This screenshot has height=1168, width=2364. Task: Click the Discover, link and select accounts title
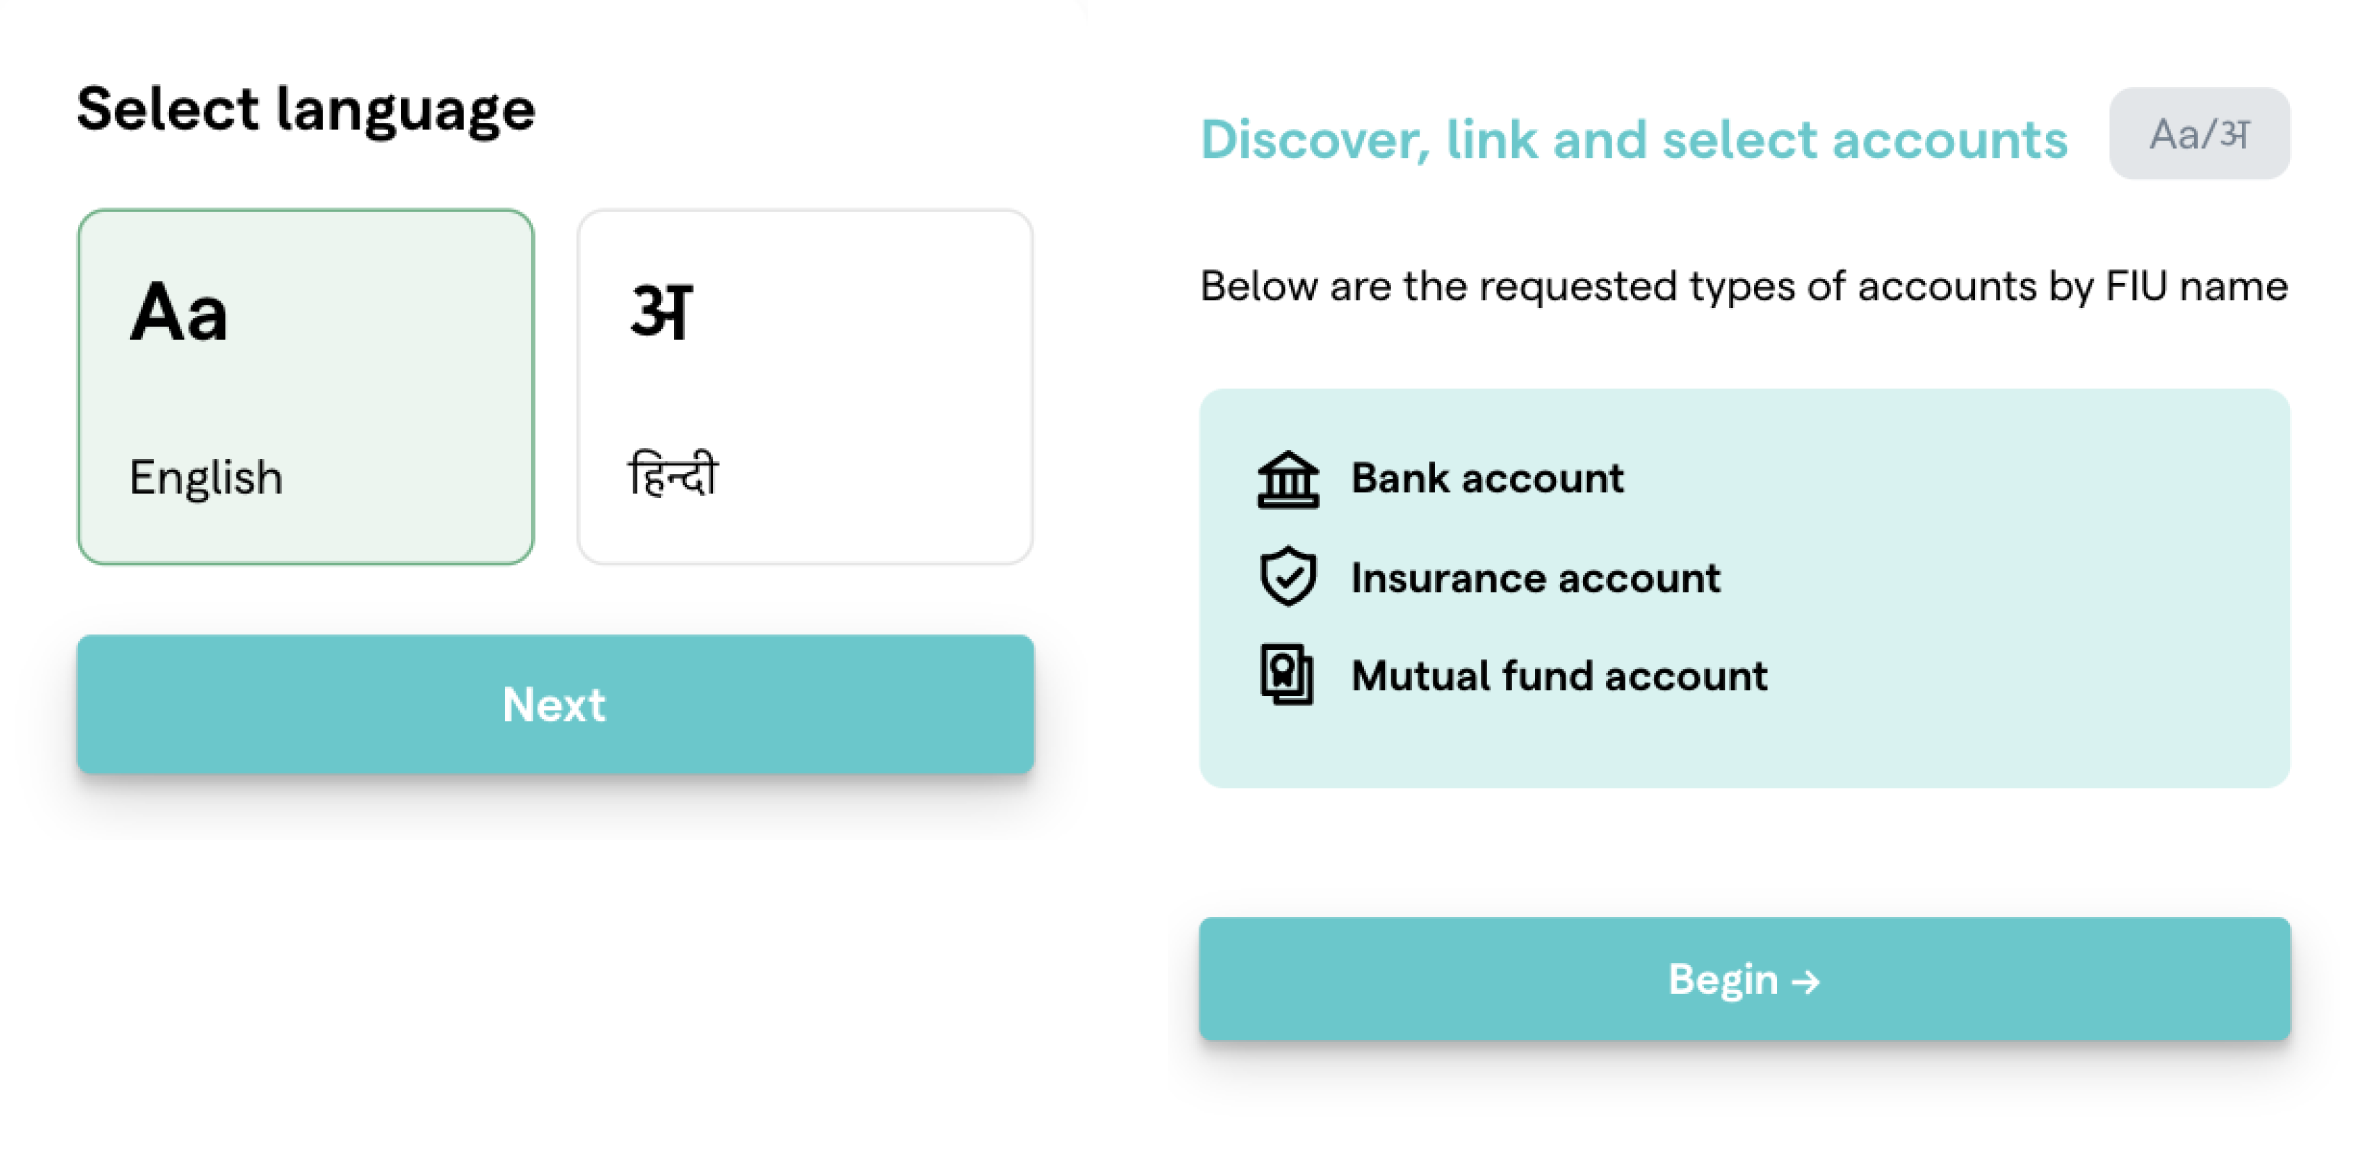(x=1634, y=139)
